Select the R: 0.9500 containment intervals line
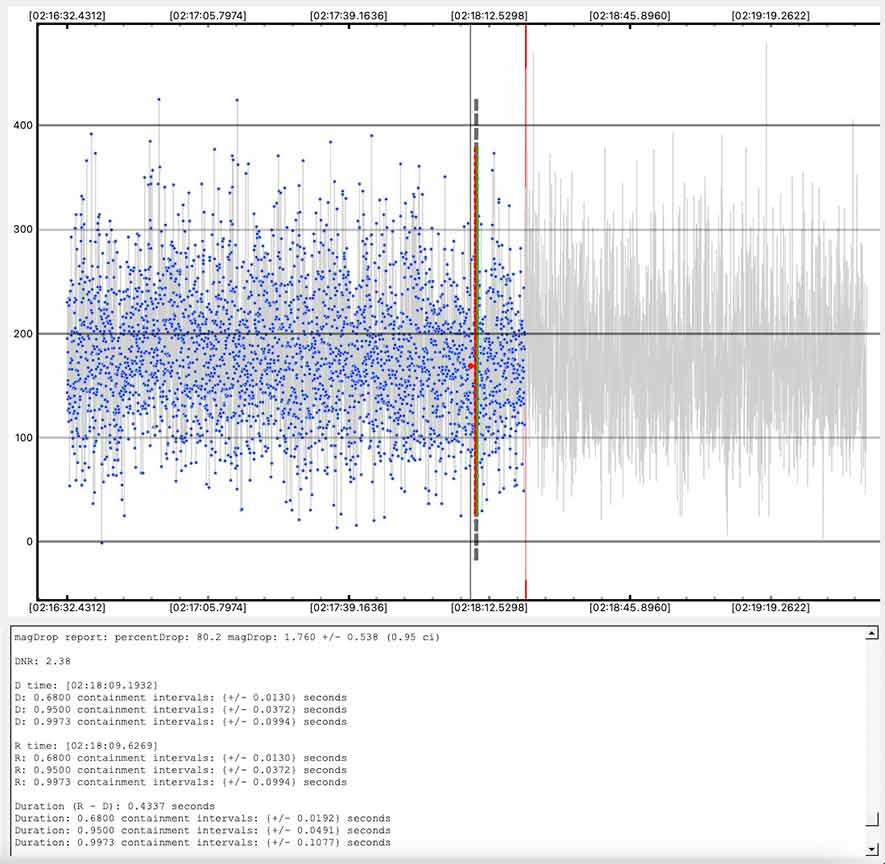The height and width of the screenshot is (864, 885). point(181,770)
